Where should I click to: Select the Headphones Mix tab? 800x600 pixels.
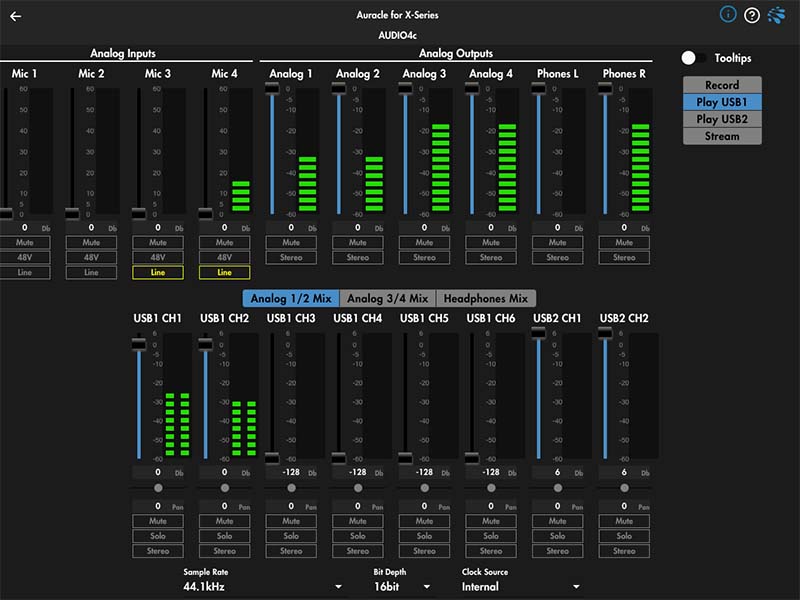pos(485,298)
